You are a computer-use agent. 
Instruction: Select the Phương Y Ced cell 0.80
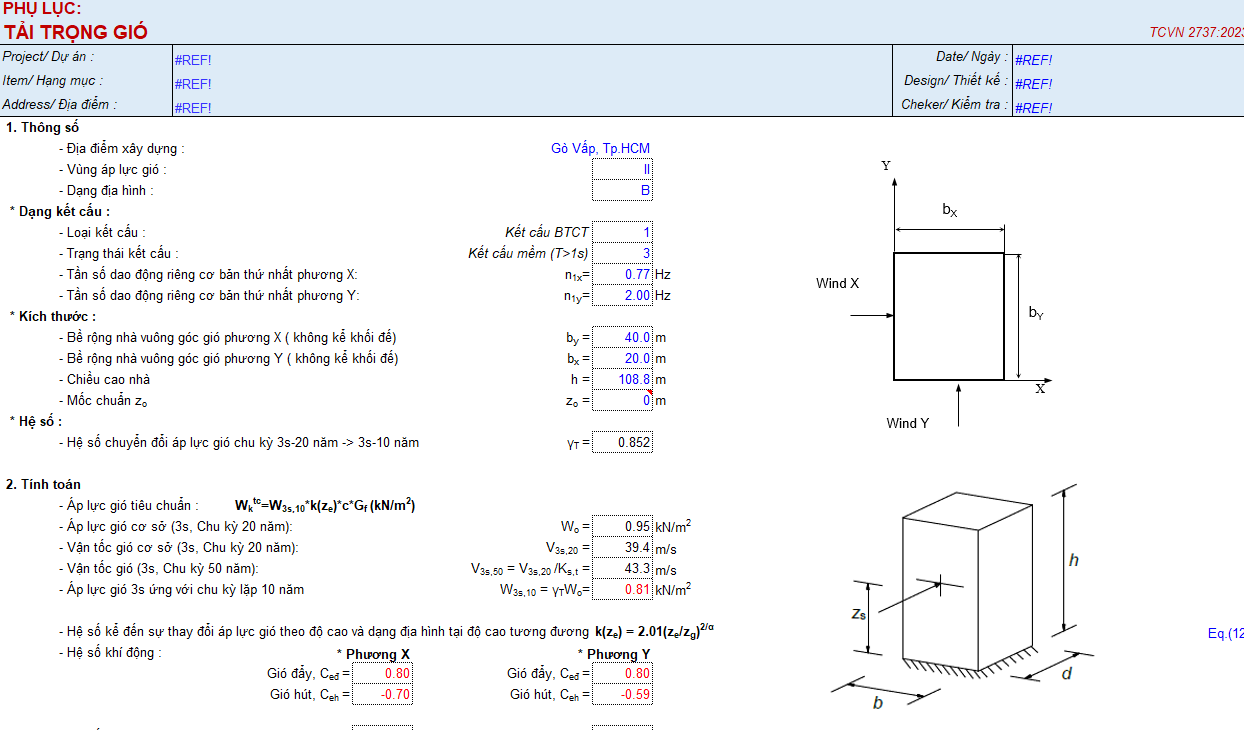coord(622,674)
